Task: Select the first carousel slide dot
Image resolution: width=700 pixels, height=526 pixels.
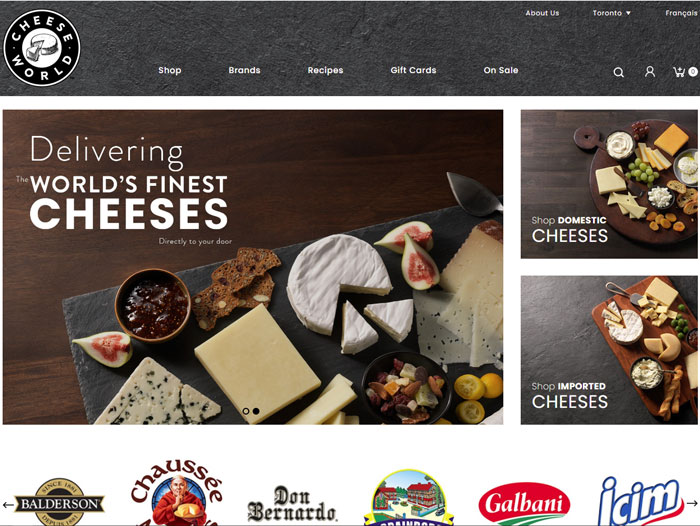Action: (246, 411)
